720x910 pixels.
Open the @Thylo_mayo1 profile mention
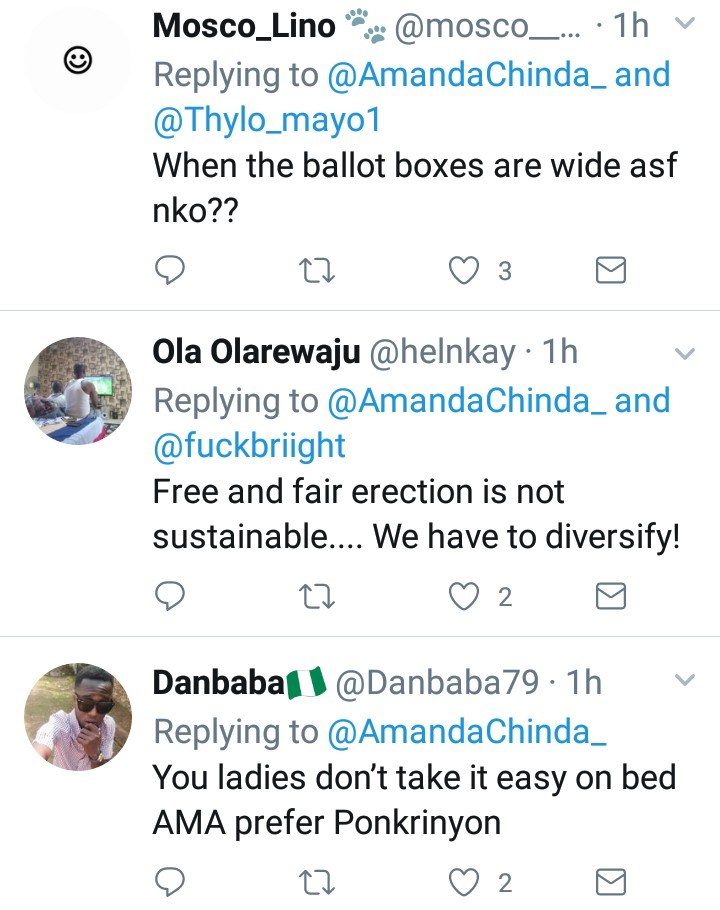tap(268, 119)
